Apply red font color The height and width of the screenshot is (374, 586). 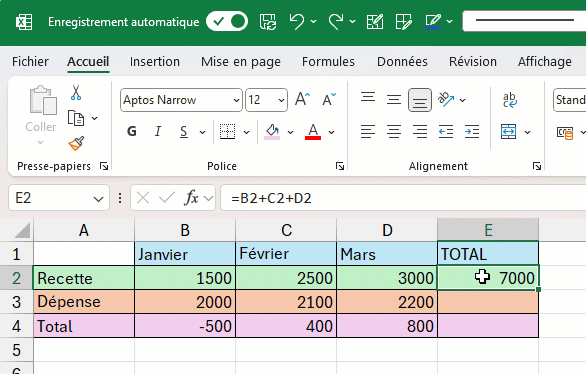click(313, 132)
